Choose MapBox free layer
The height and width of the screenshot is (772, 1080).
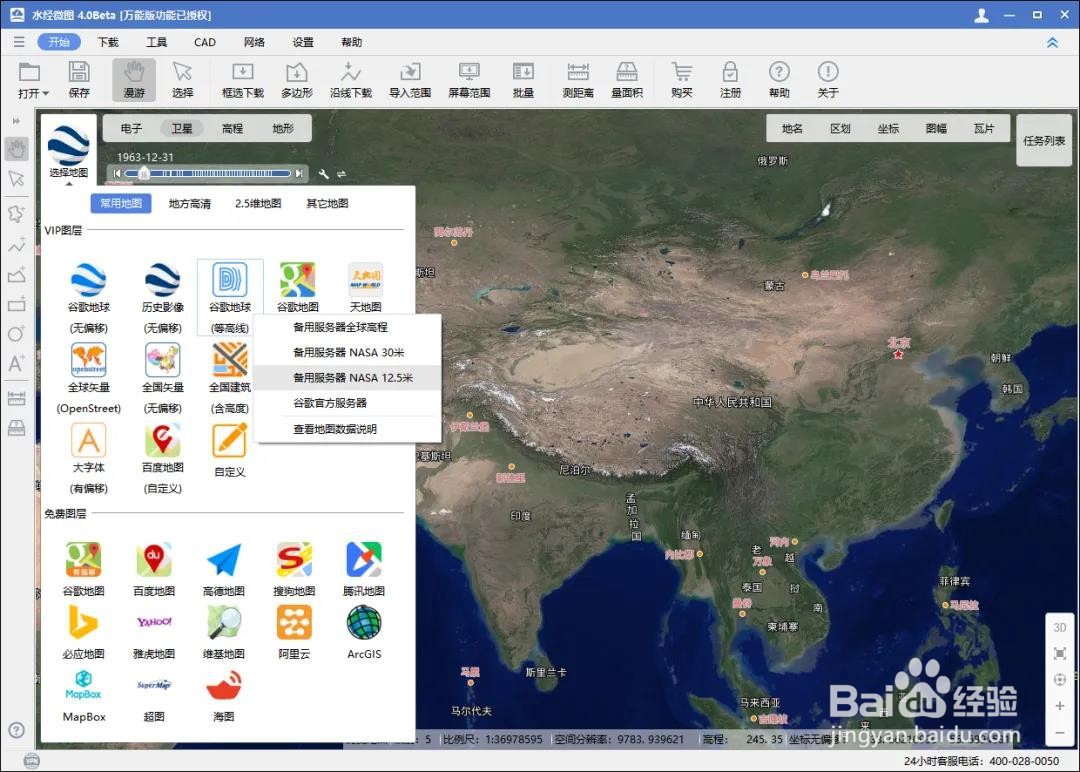[84, 694]
